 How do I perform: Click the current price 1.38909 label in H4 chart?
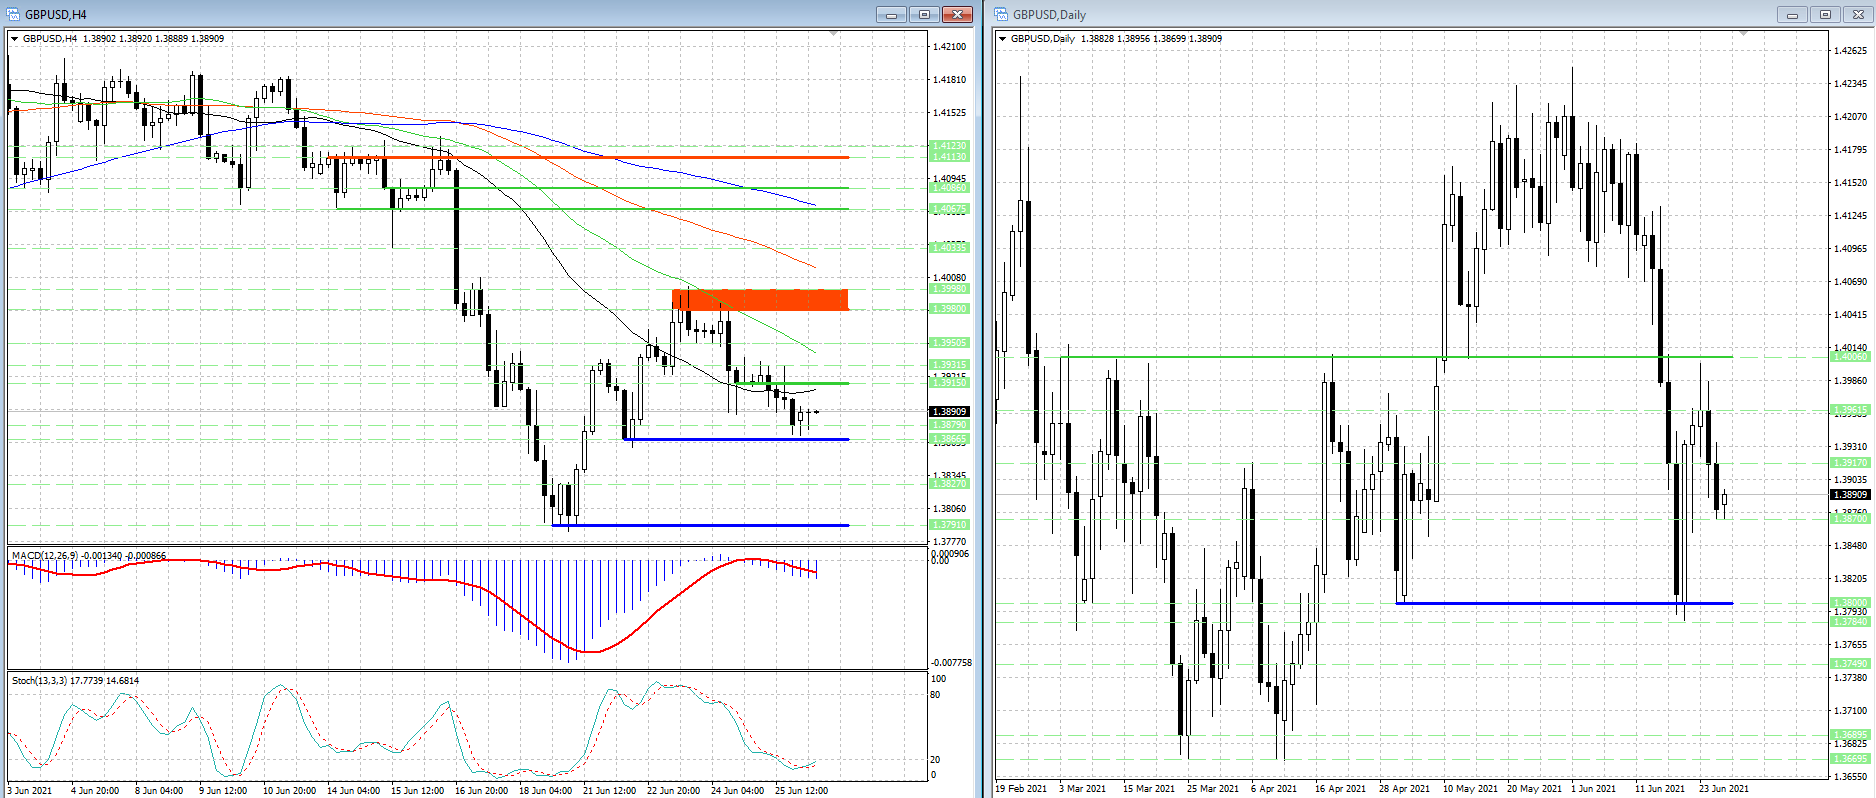click(949, 411)
